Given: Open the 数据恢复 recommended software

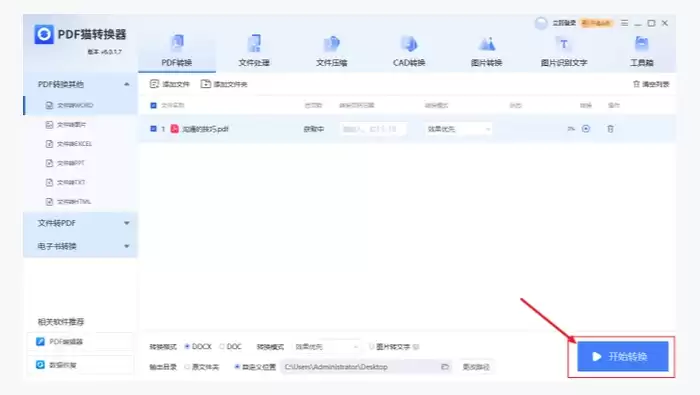Looking at the screenshot, I should 80,365.
